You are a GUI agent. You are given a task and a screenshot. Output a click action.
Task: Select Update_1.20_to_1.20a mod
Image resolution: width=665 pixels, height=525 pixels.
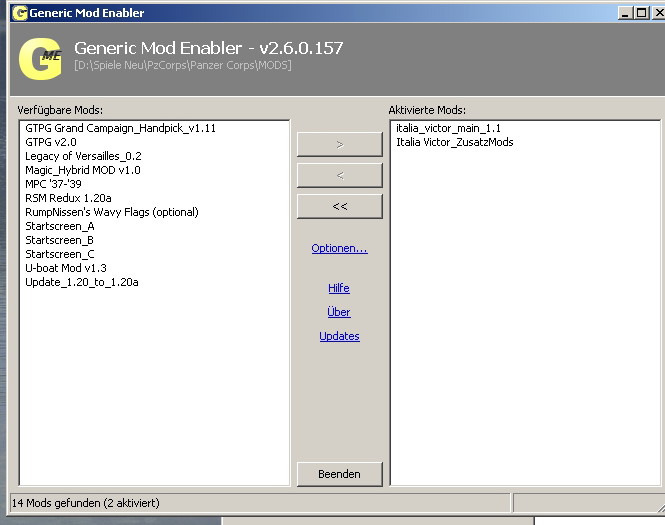82,282
